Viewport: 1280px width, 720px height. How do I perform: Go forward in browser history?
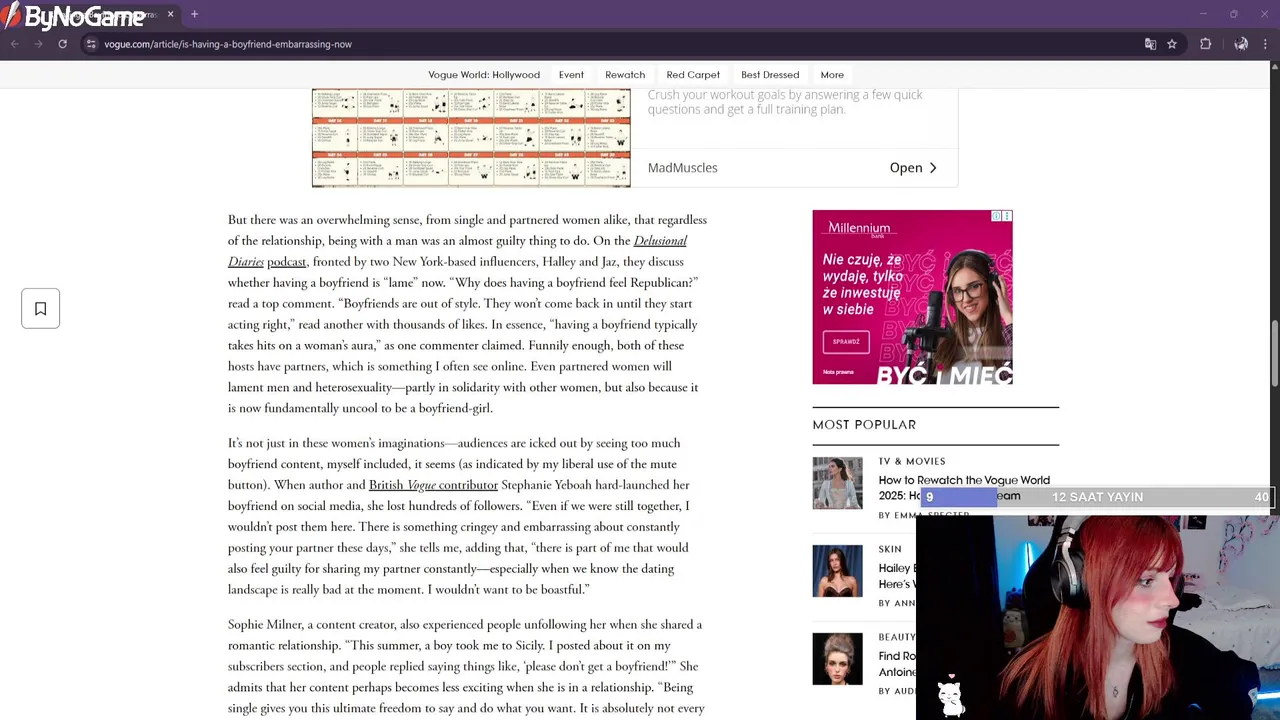click(38, 44)
